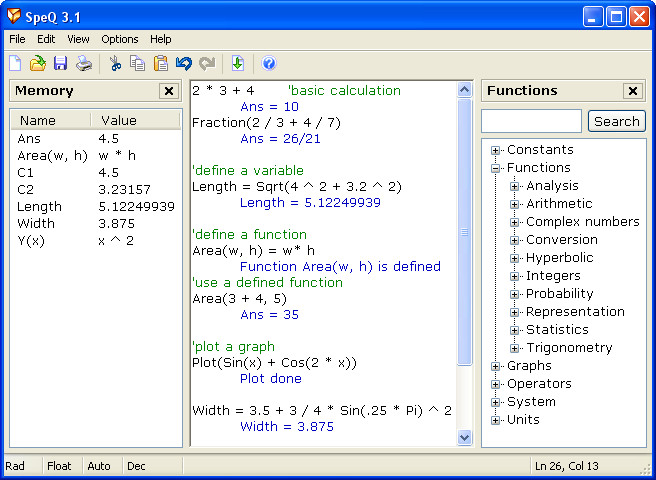Open help via the question mark icon

click(268, 64)
